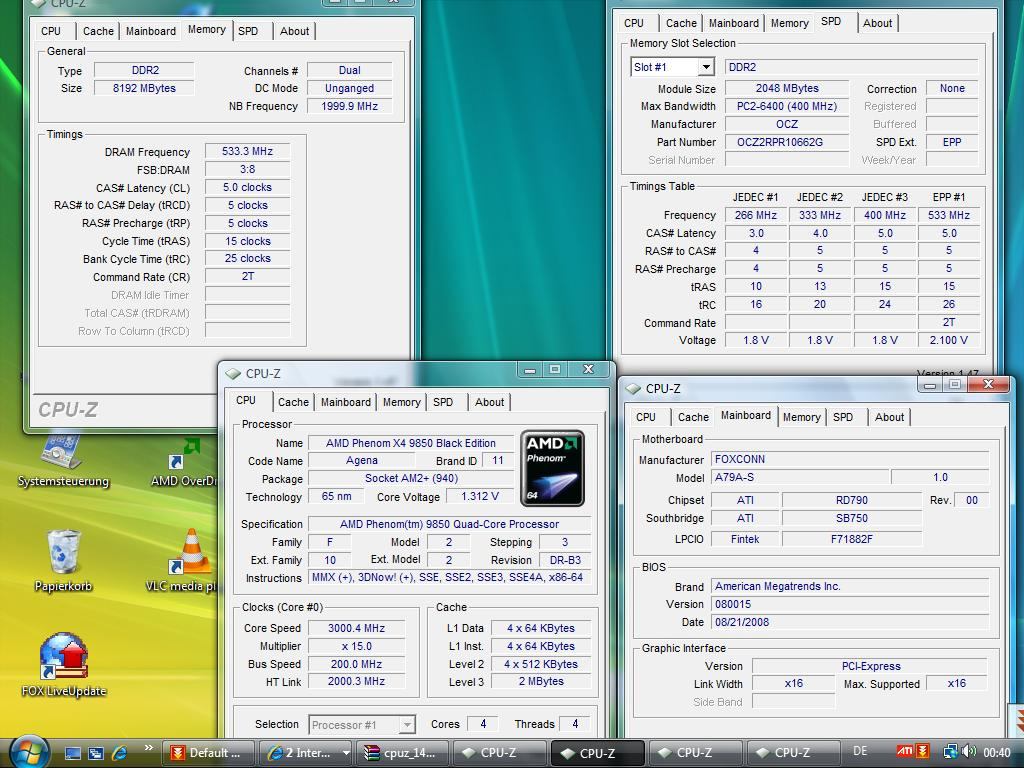1024x768 pixels.
Task: Switch to SPD tab in processor window
Action: click(443, 402)
